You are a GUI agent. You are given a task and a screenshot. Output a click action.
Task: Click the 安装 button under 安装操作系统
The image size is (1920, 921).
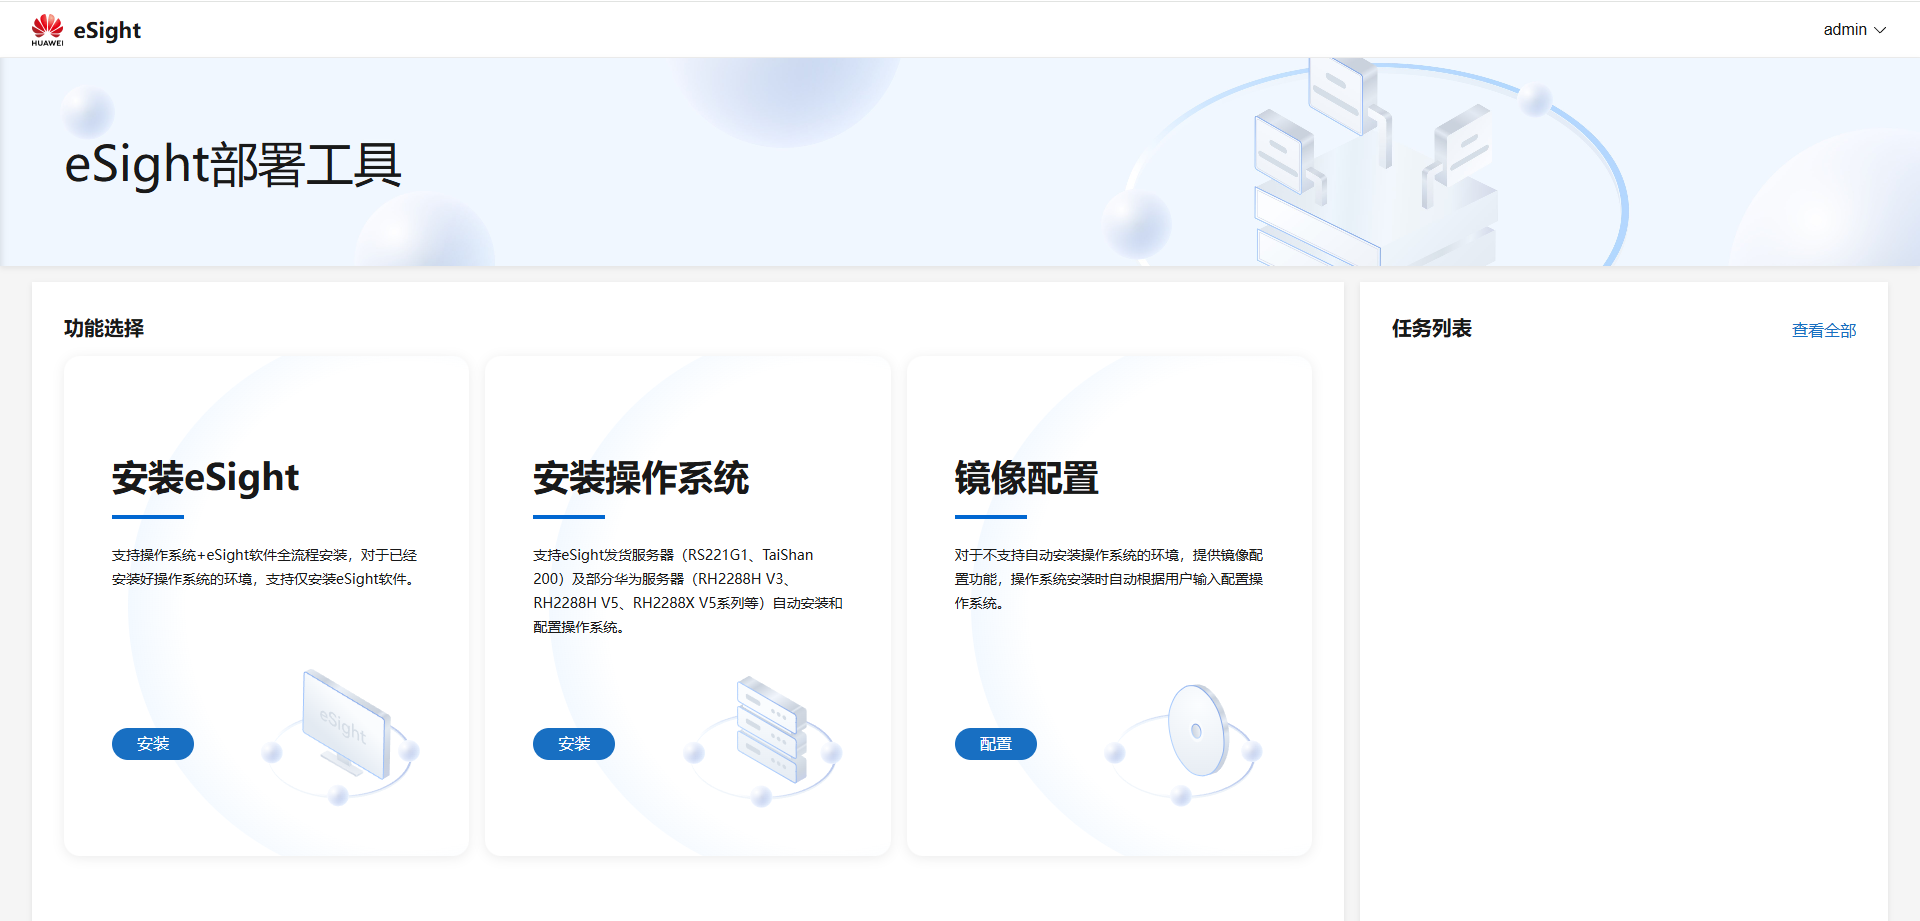(x=574, y=744)
